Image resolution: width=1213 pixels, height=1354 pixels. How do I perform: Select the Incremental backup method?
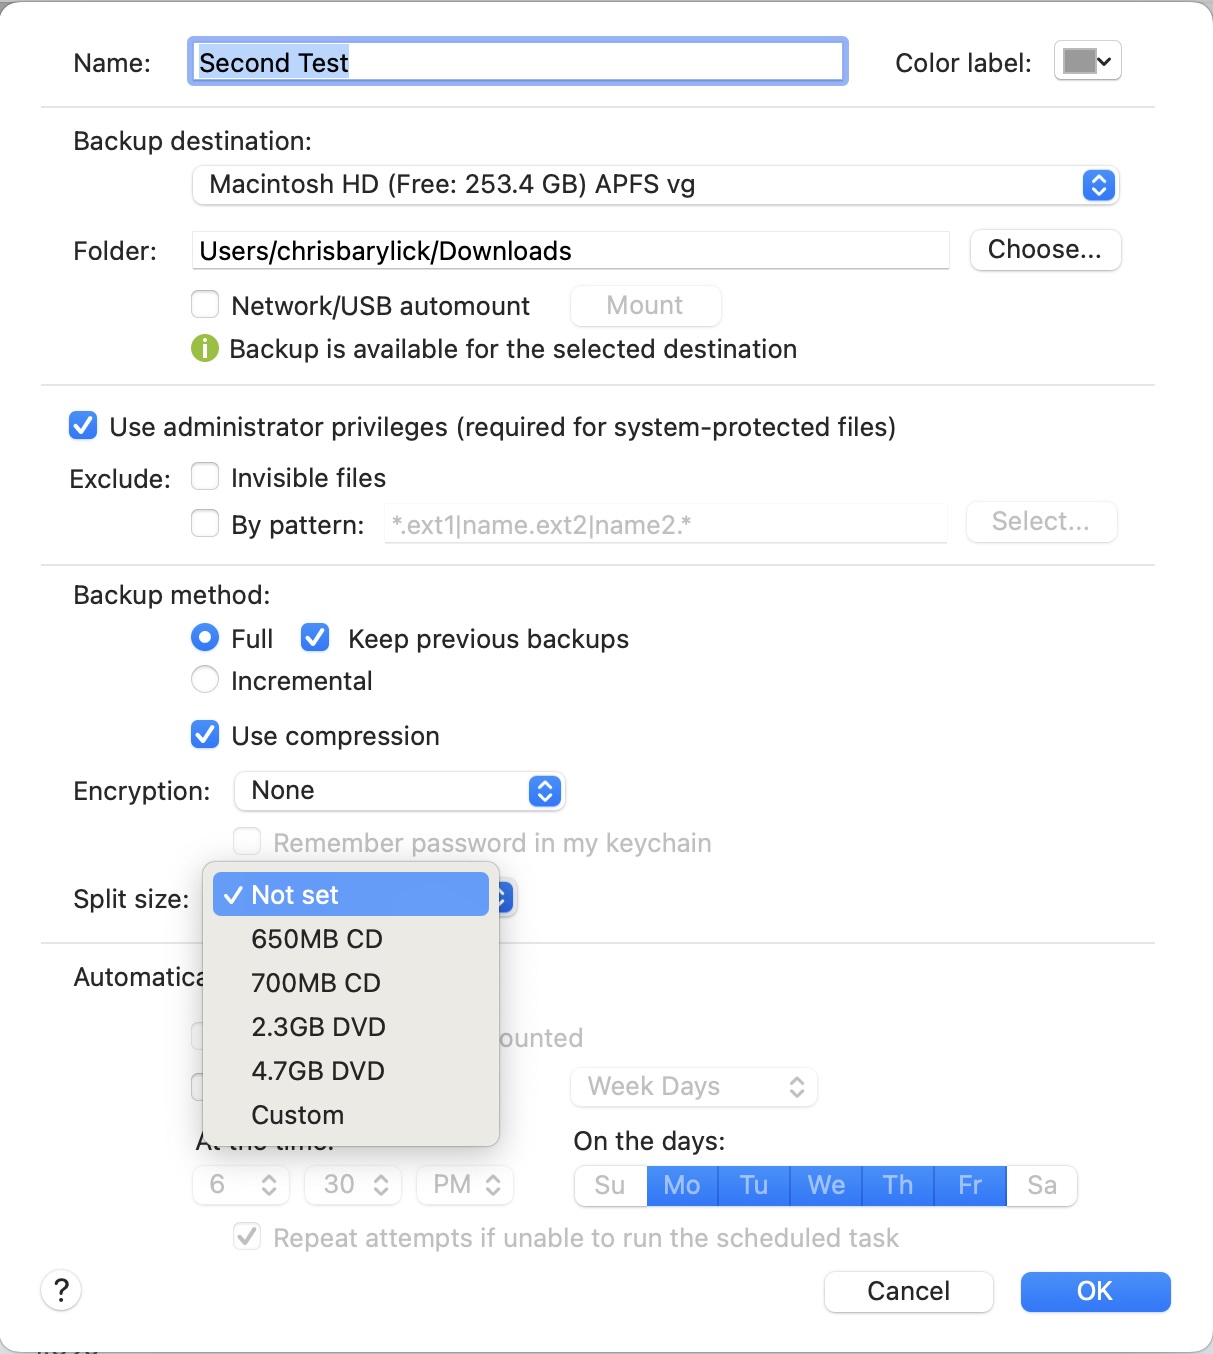click(x=204, y=680)
